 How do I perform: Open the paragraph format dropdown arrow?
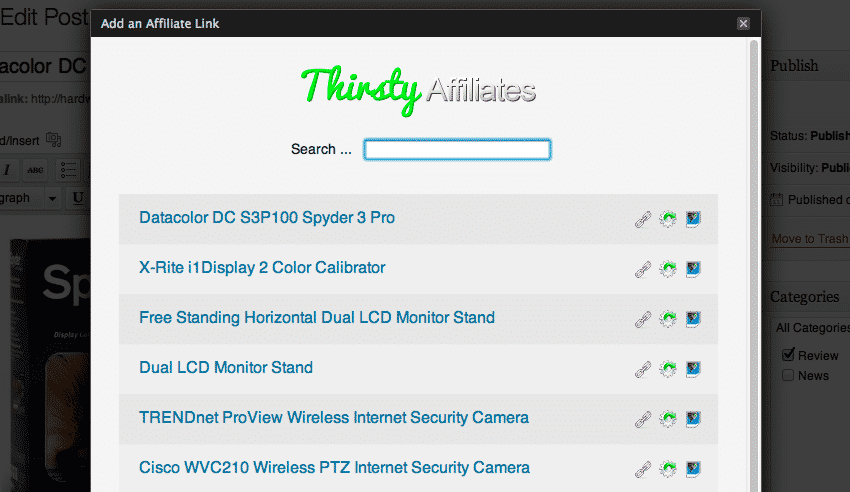coord(52,198)
